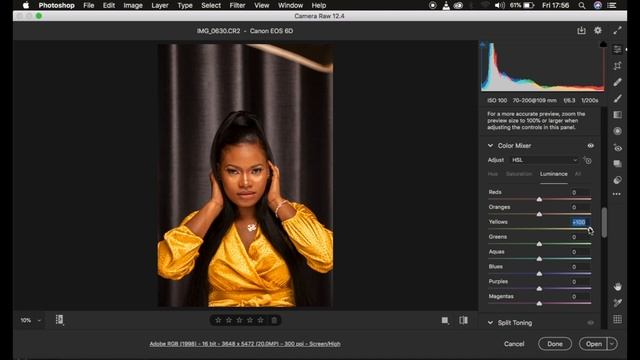The height and width of the screenshot is (360, 640).
Task: Toggle Split Toning panel visibility eye
Action: (591, 323)
